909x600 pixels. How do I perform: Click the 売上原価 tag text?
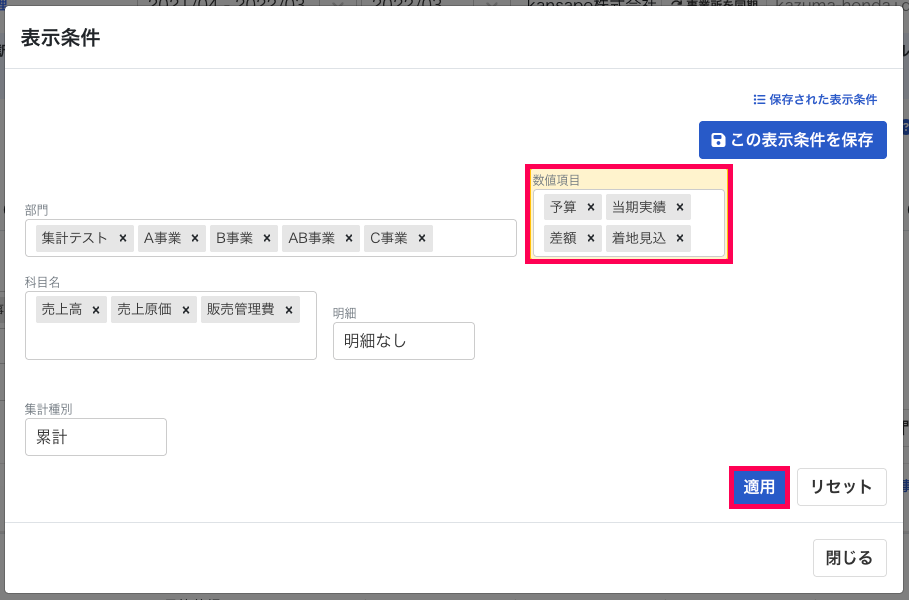(x=145, y=310)
